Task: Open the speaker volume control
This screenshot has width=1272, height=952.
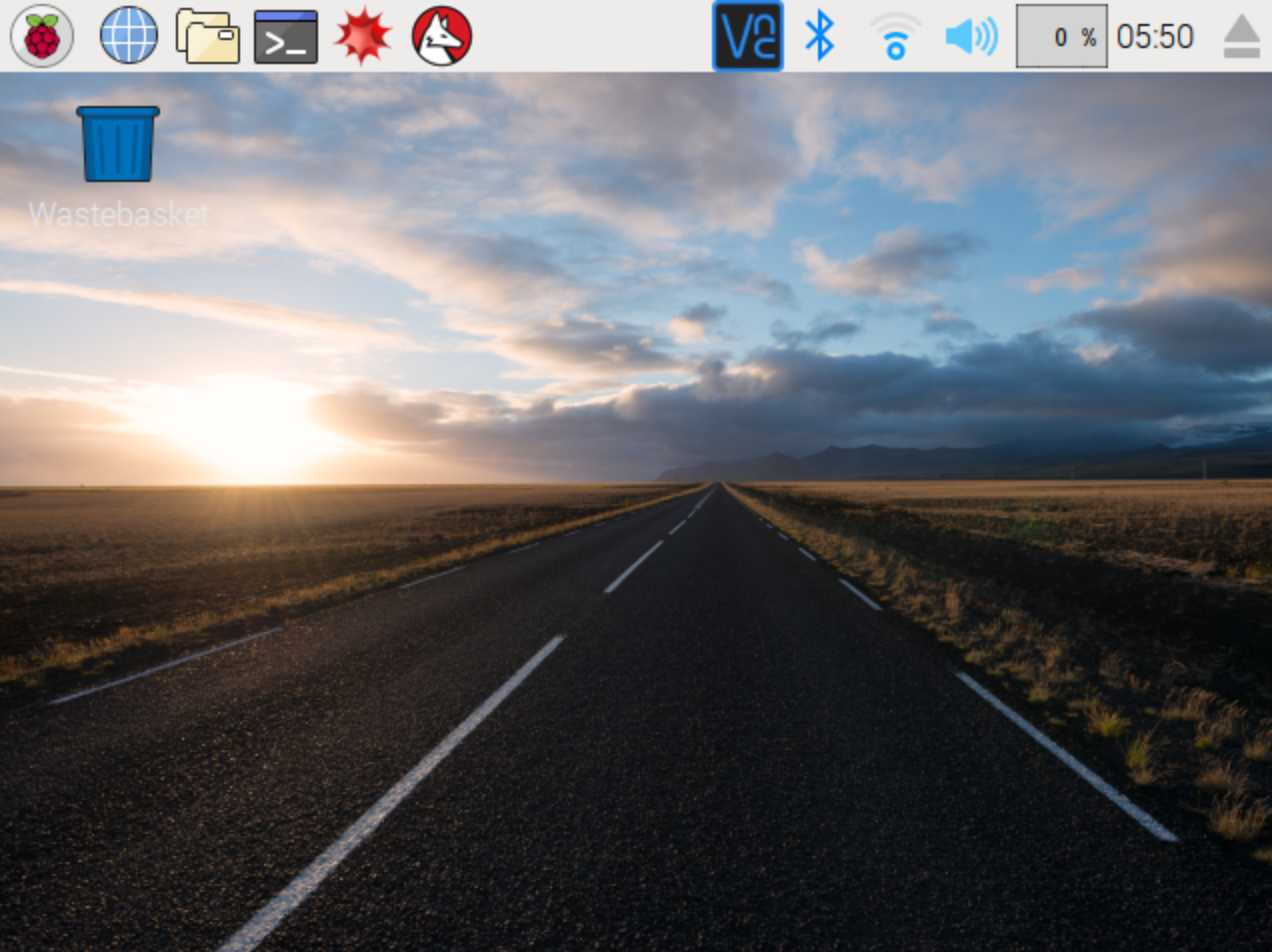Action: click(x=971, y=37)
